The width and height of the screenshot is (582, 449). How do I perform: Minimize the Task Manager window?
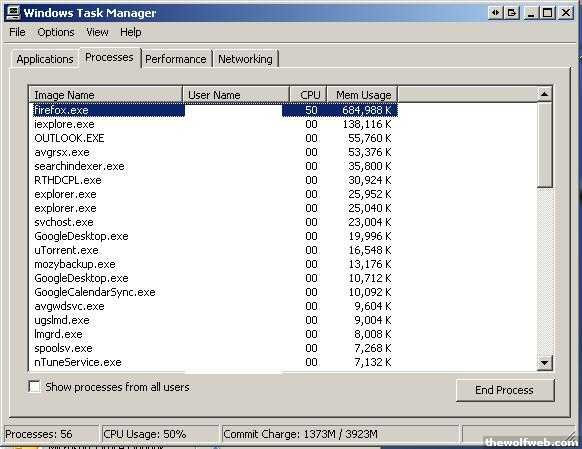531,13
